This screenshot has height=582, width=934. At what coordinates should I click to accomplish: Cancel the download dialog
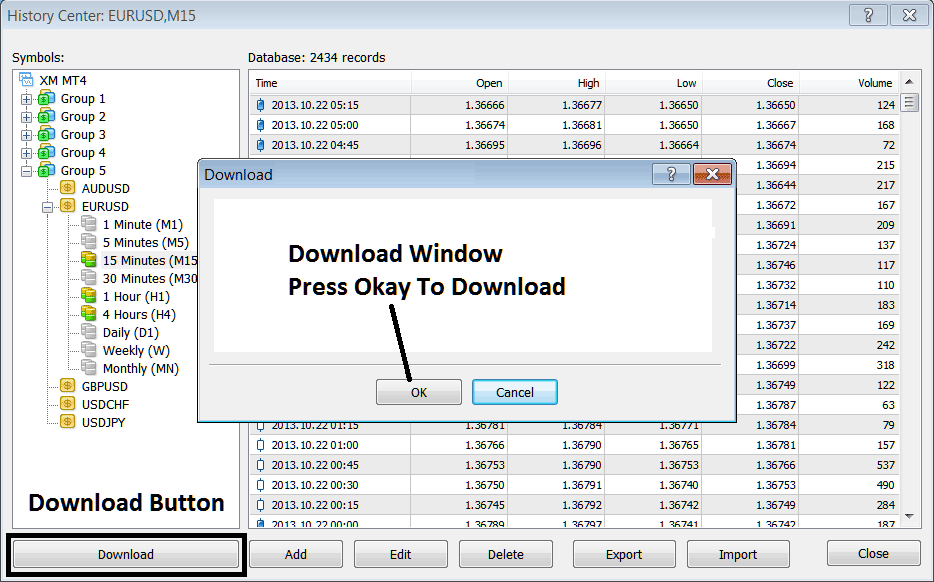click(x=514, y=392)
